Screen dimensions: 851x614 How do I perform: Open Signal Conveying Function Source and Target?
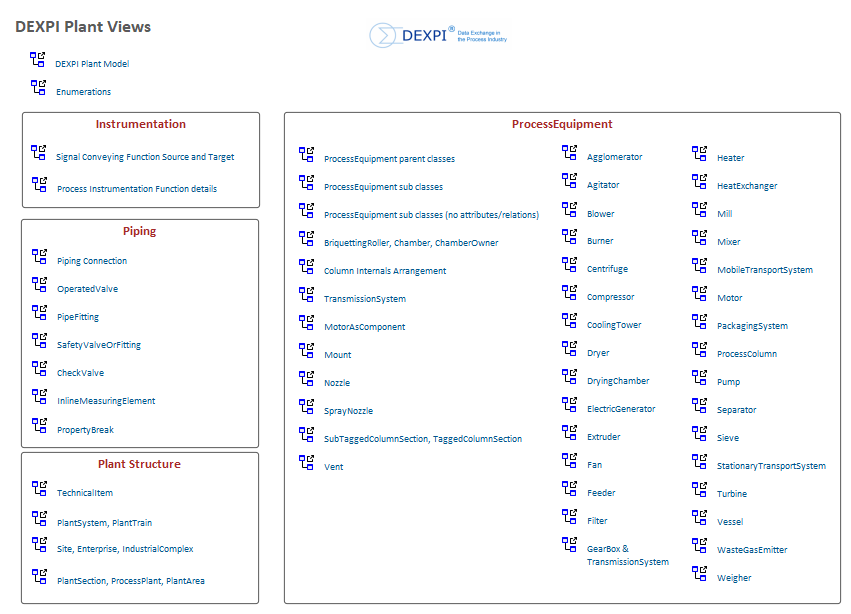(145, 157)
